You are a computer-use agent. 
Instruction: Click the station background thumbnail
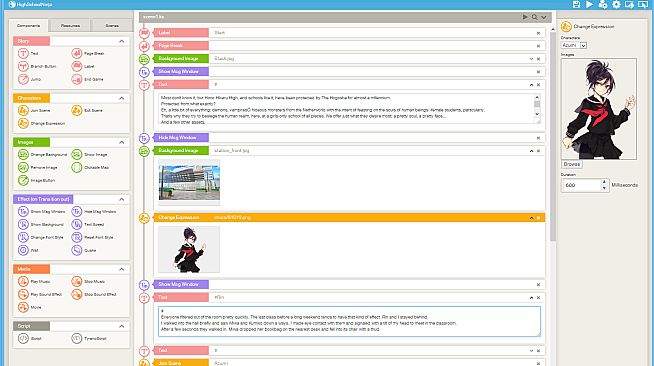pyautogui.click(x=189, y=182)
